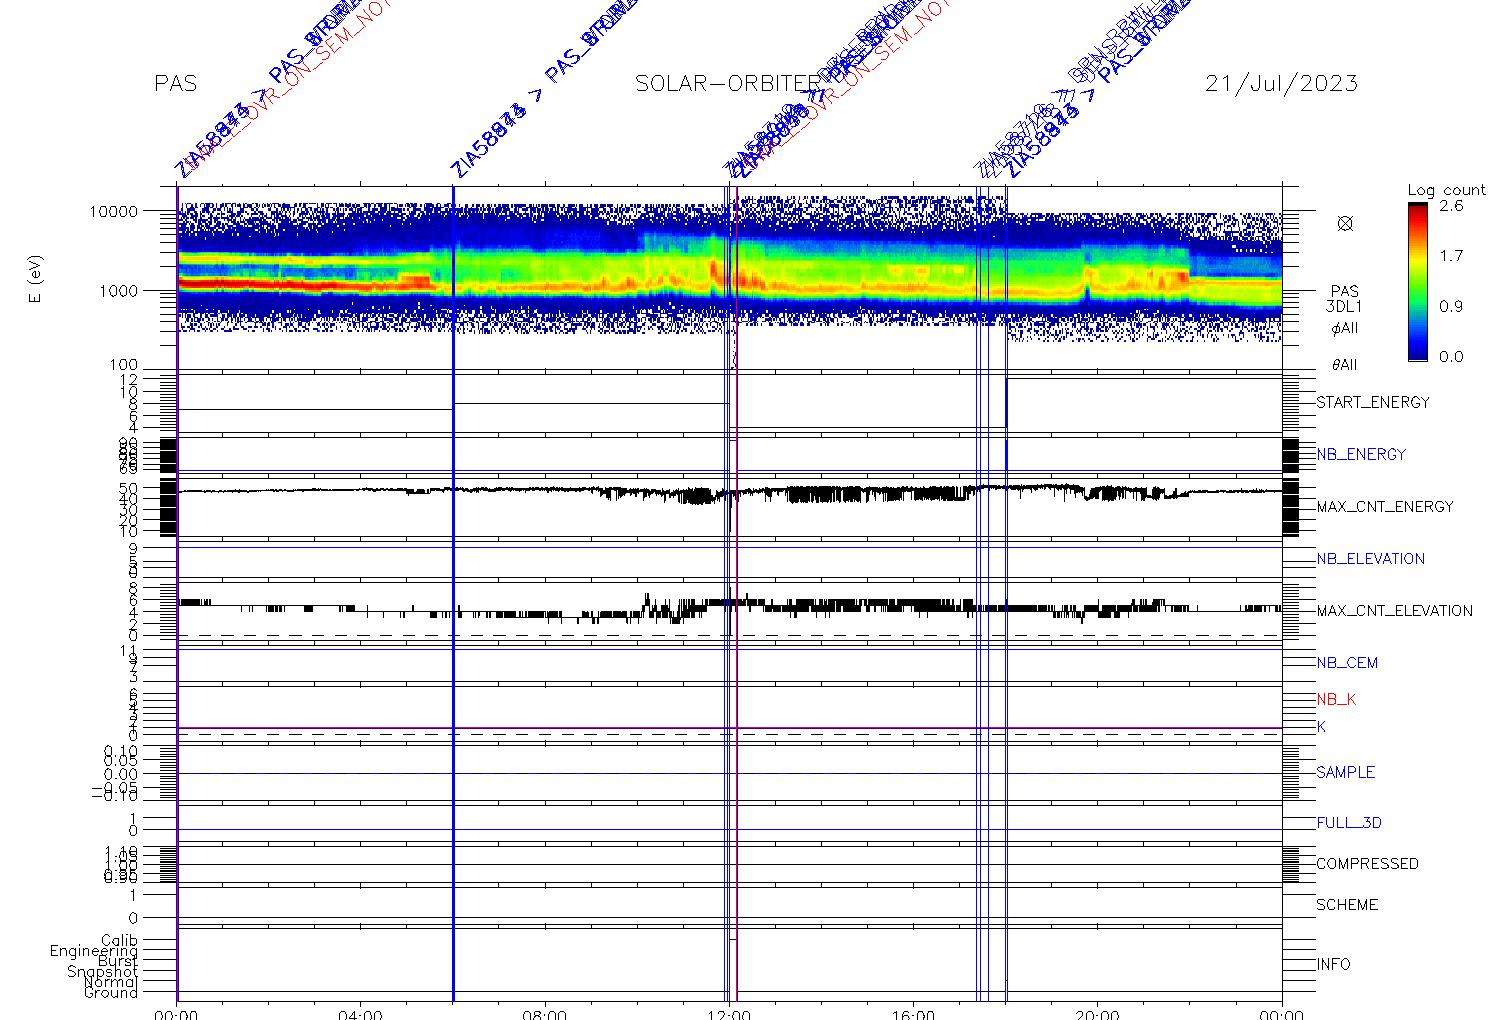Click the date 21/Jul/2023
This screenshot has height=1020, width=1512.
coord(1282,84)
